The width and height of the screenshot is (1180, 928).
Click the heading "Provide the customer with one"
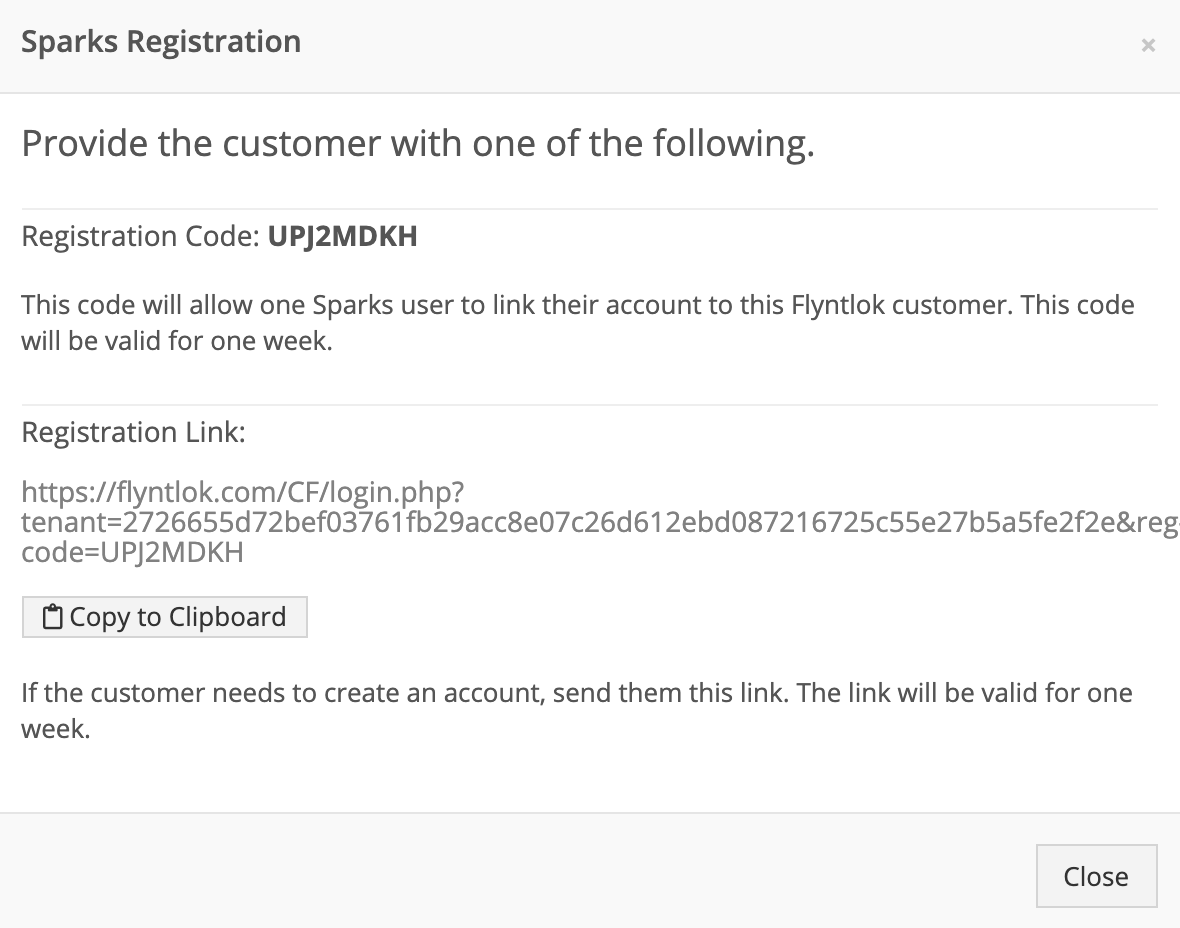418,143
